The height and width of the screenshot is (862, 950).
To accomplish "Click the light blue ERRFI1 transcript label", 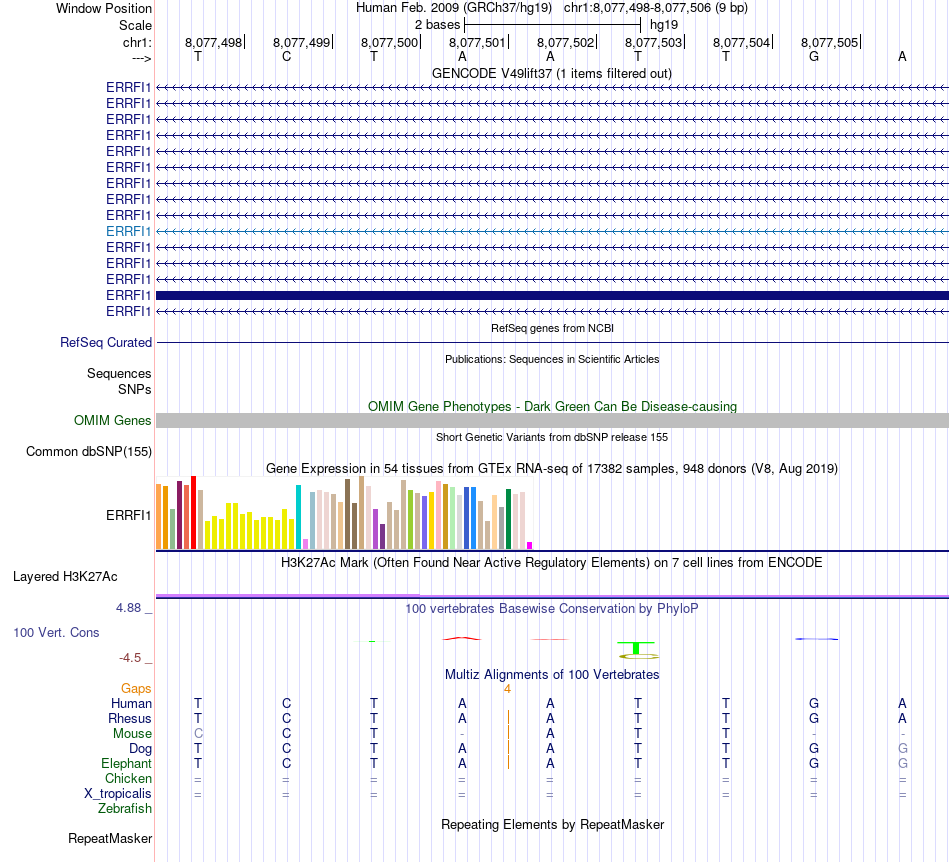I will (129, 231).
